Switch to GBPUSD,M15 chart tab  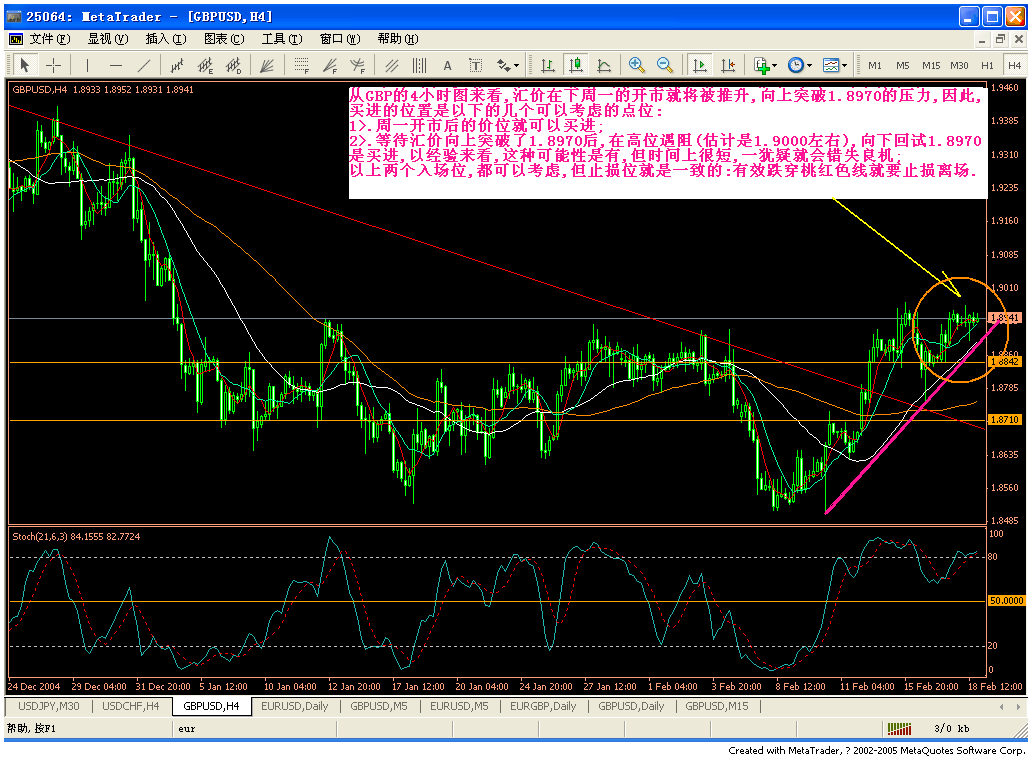point(717,706)
